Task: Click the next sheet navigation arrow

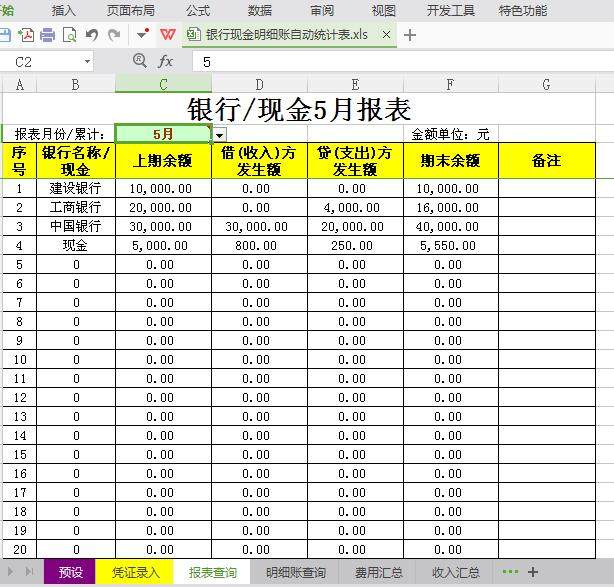Action: [11, 572]
